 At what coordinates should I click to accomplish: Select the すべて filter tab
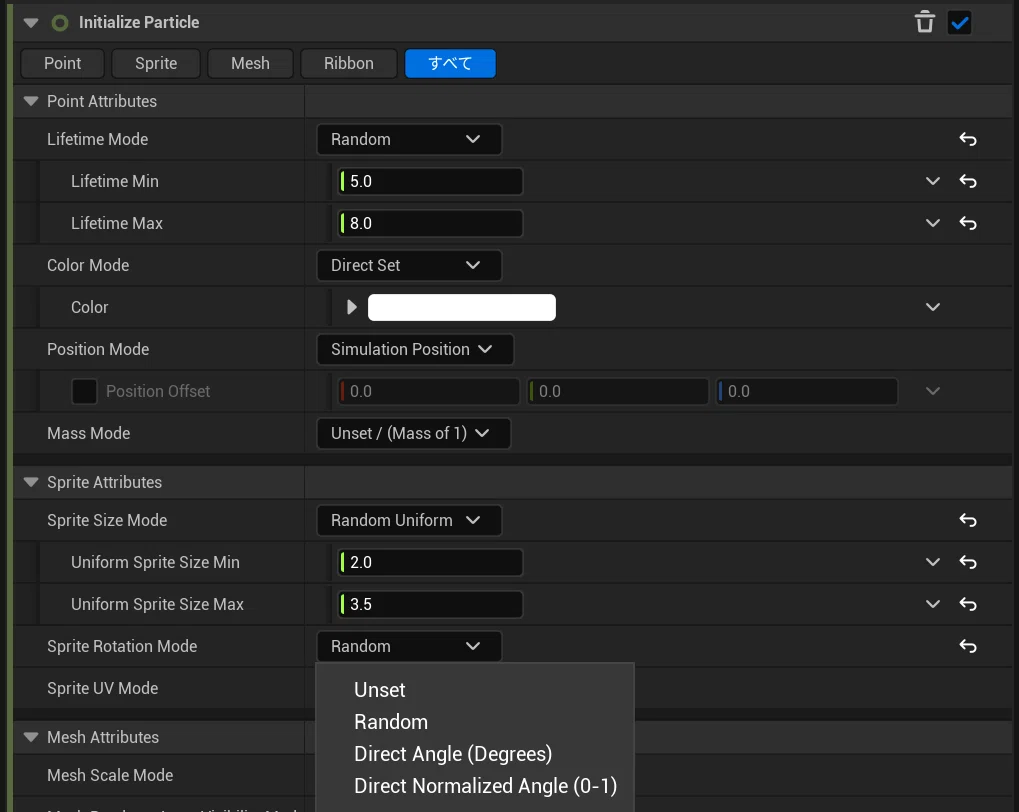(450, 63)
